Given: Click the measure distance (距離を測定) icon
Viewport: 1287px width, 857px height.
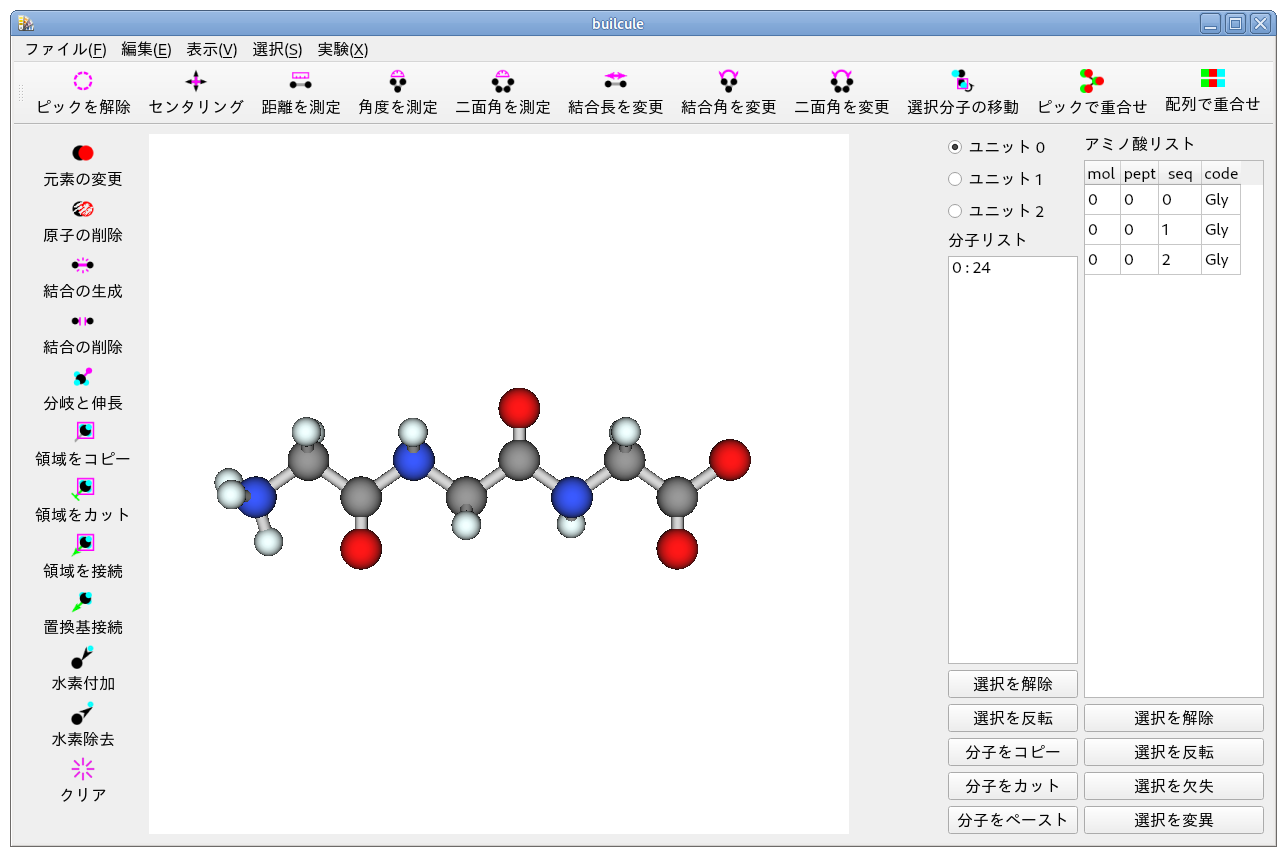Looking at the screenshot, I should (x=300, y=82).
